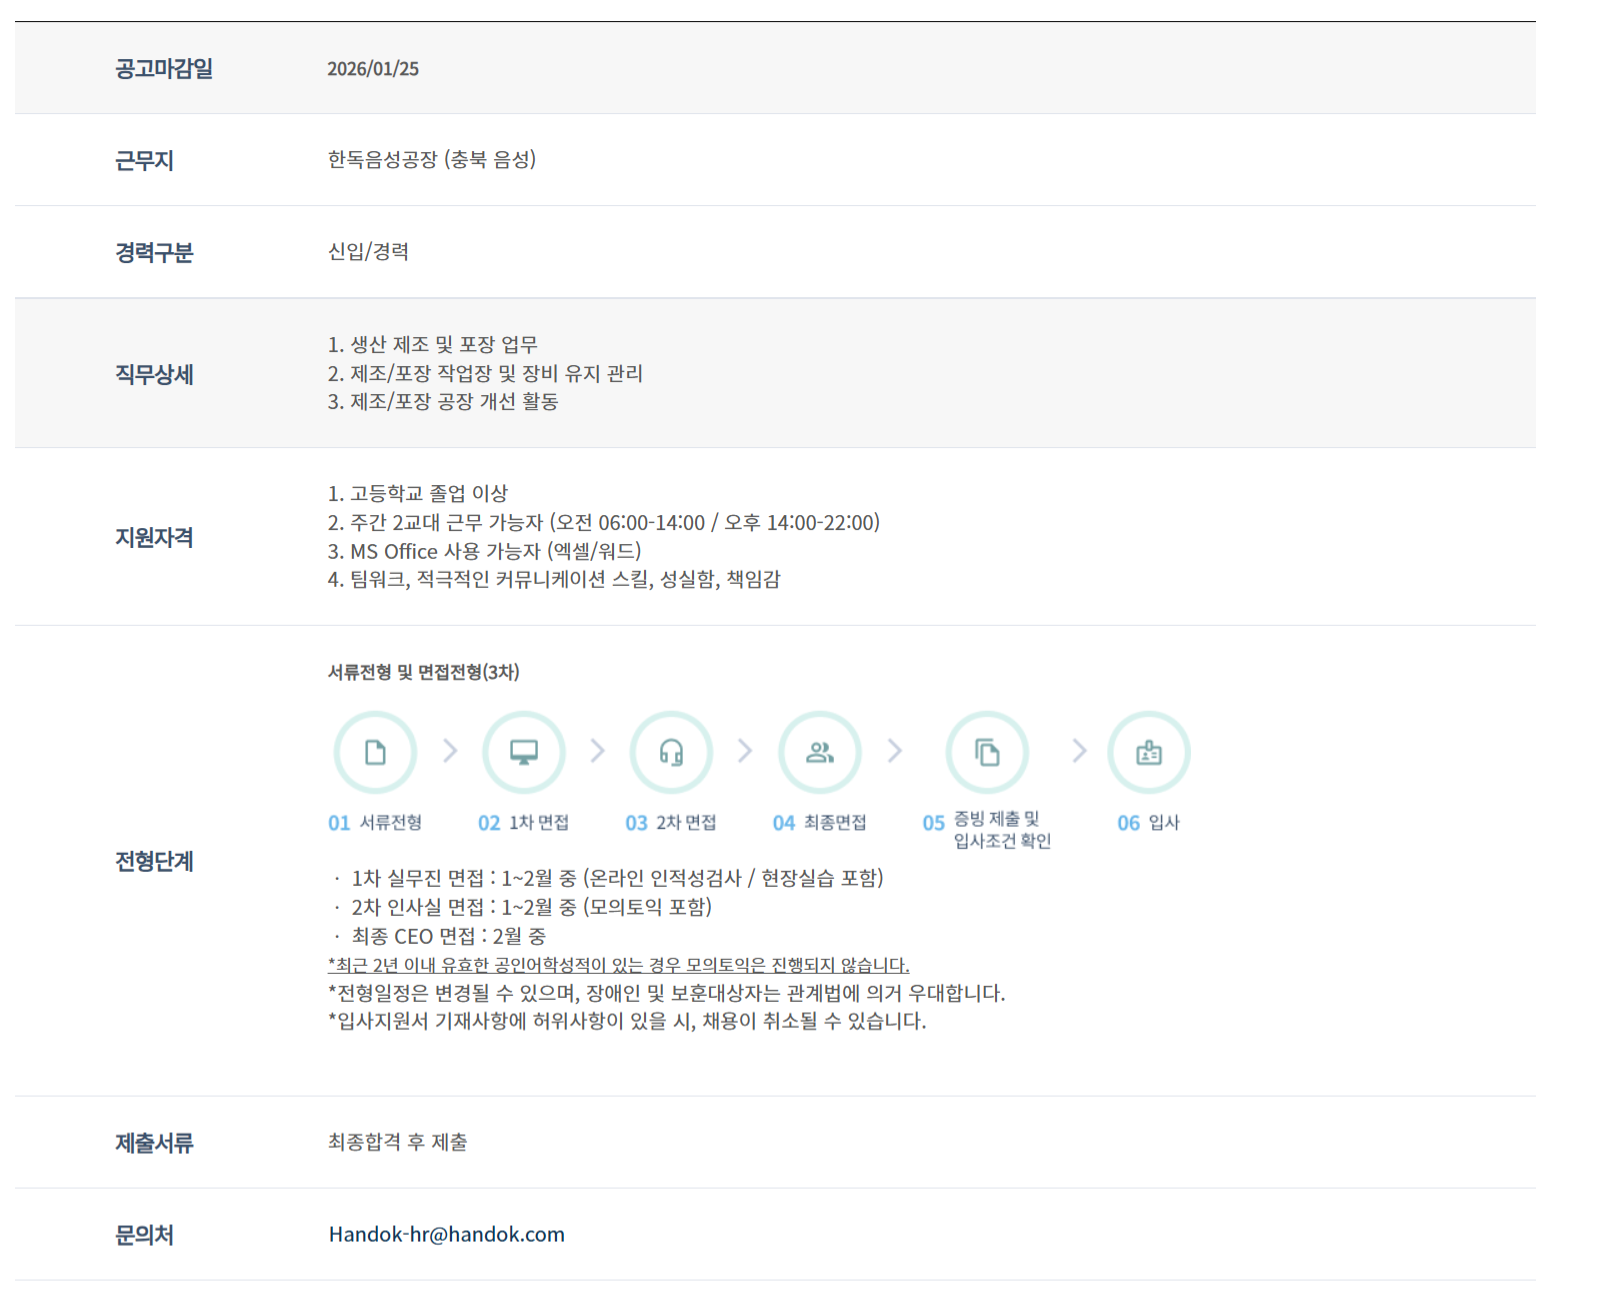Click the 06 입사 step label

[x=1148, y=823]
